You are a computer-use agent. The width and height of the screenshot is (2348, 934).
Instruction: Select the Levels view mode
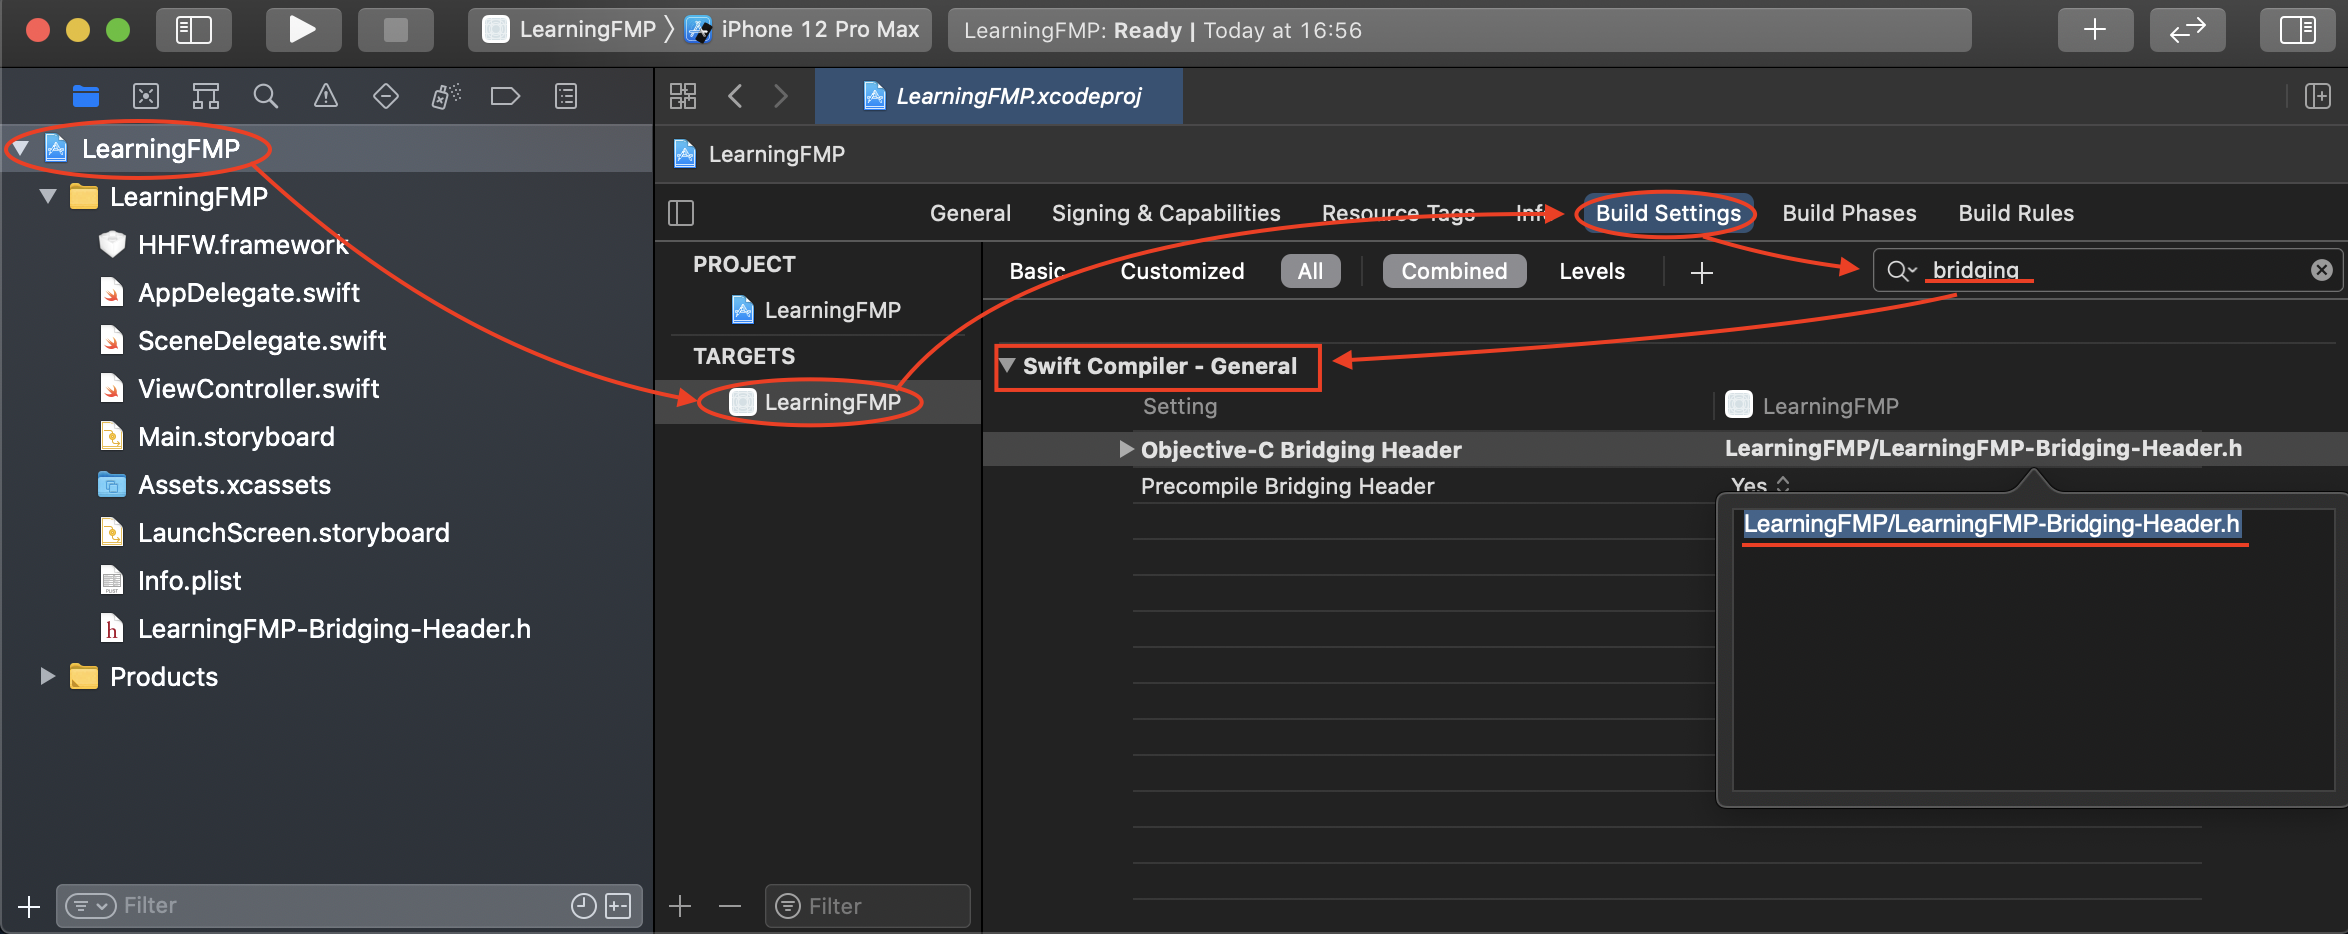1592,271
